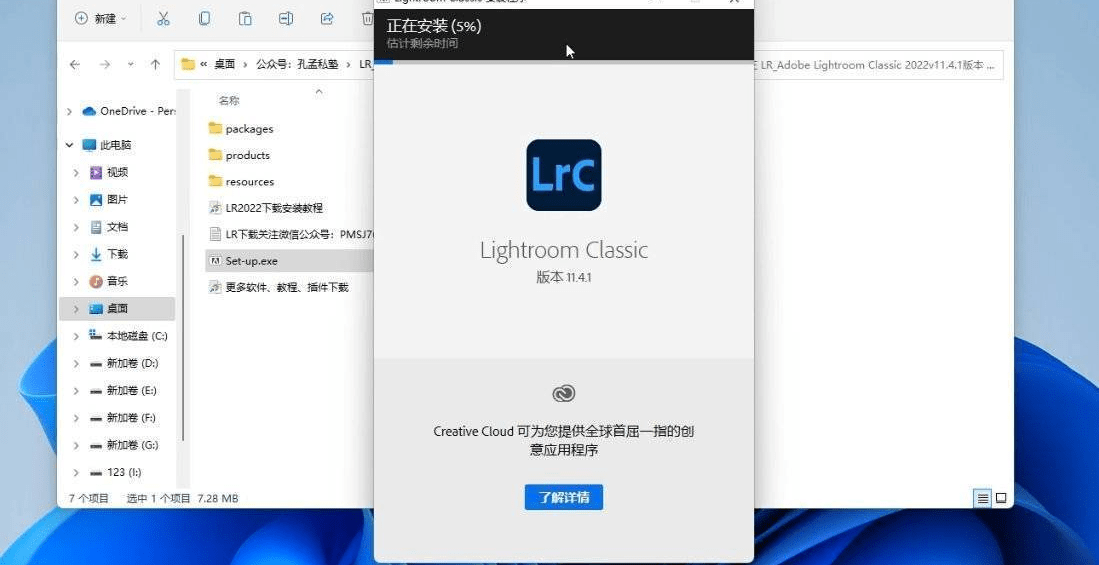This screenshot has height=565, width=1099.
Task: Expand the 123 (I:) drive node
Action: [76, 472]
